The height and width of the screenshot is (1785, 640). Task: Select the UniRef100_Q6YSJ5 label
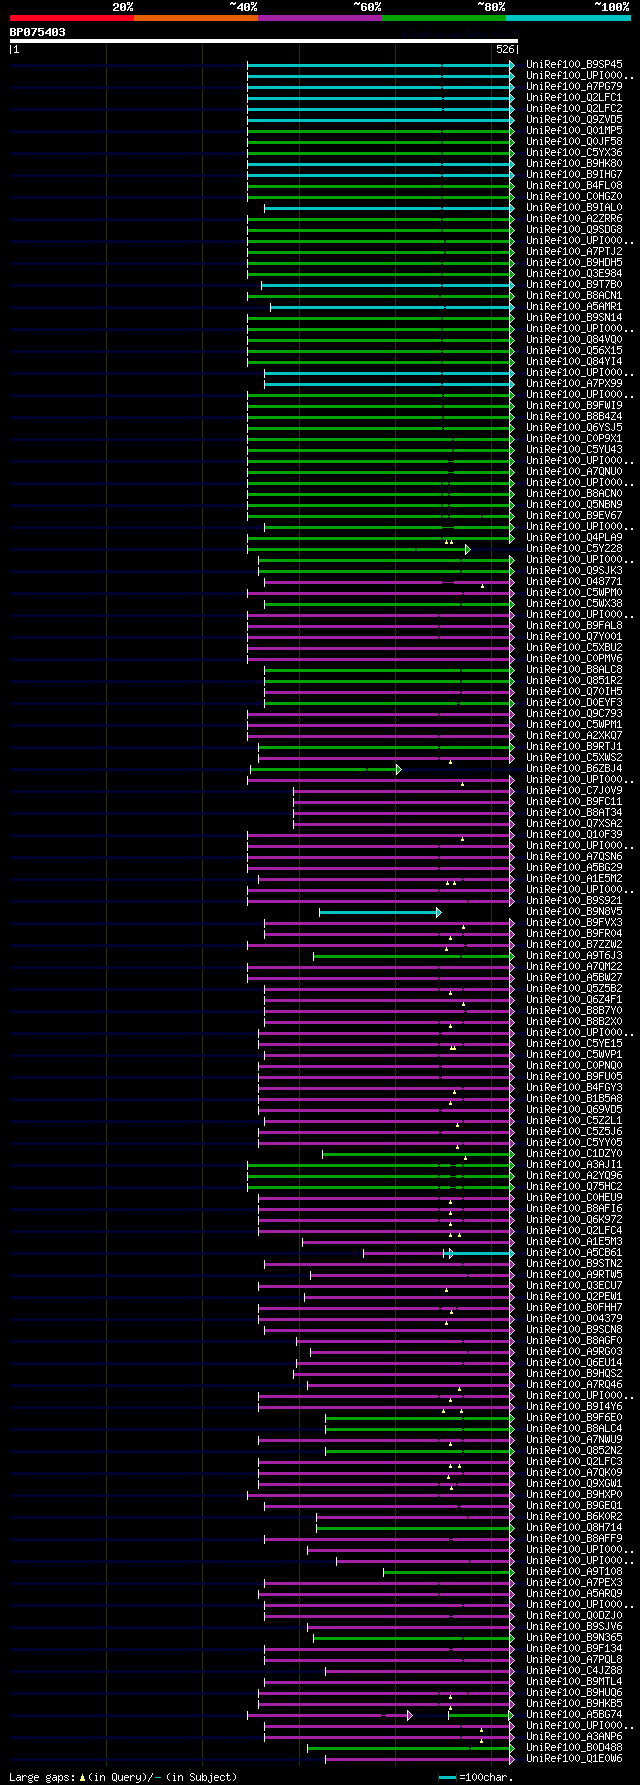(574, 427)
